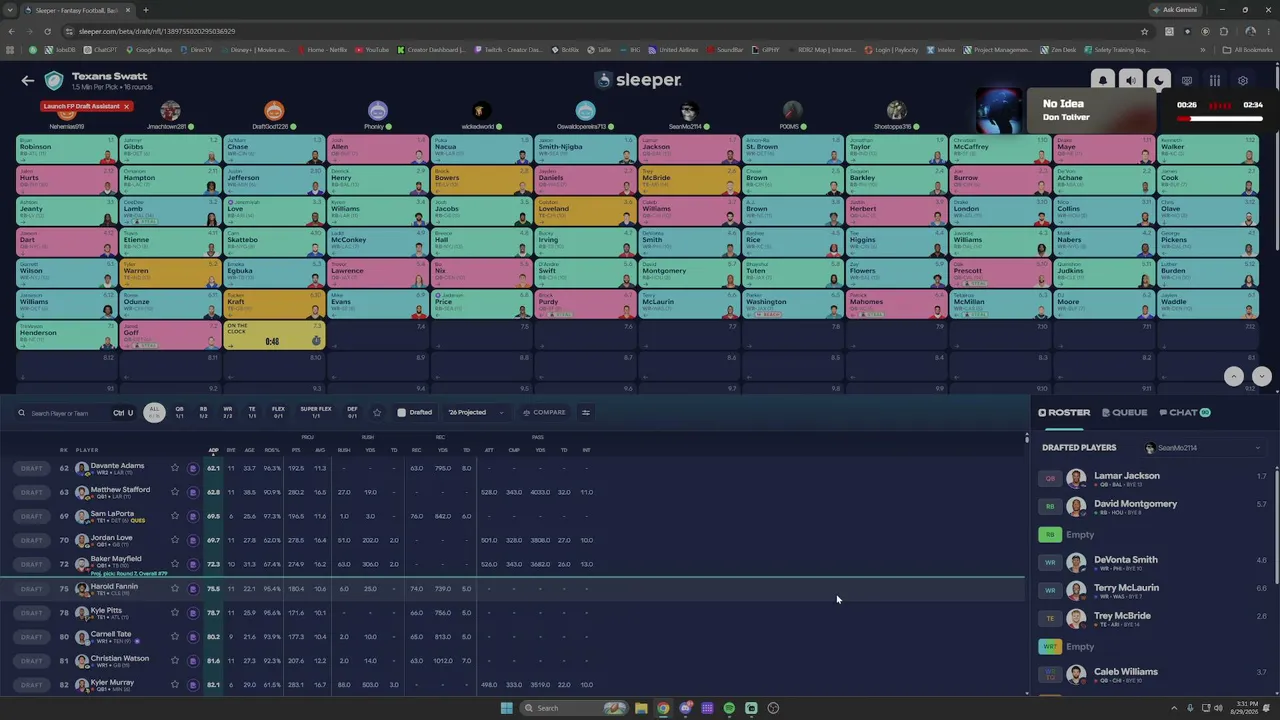
Task: Dismiss the Launch FP Draft Assistant banner
Action: coord(126,106)
